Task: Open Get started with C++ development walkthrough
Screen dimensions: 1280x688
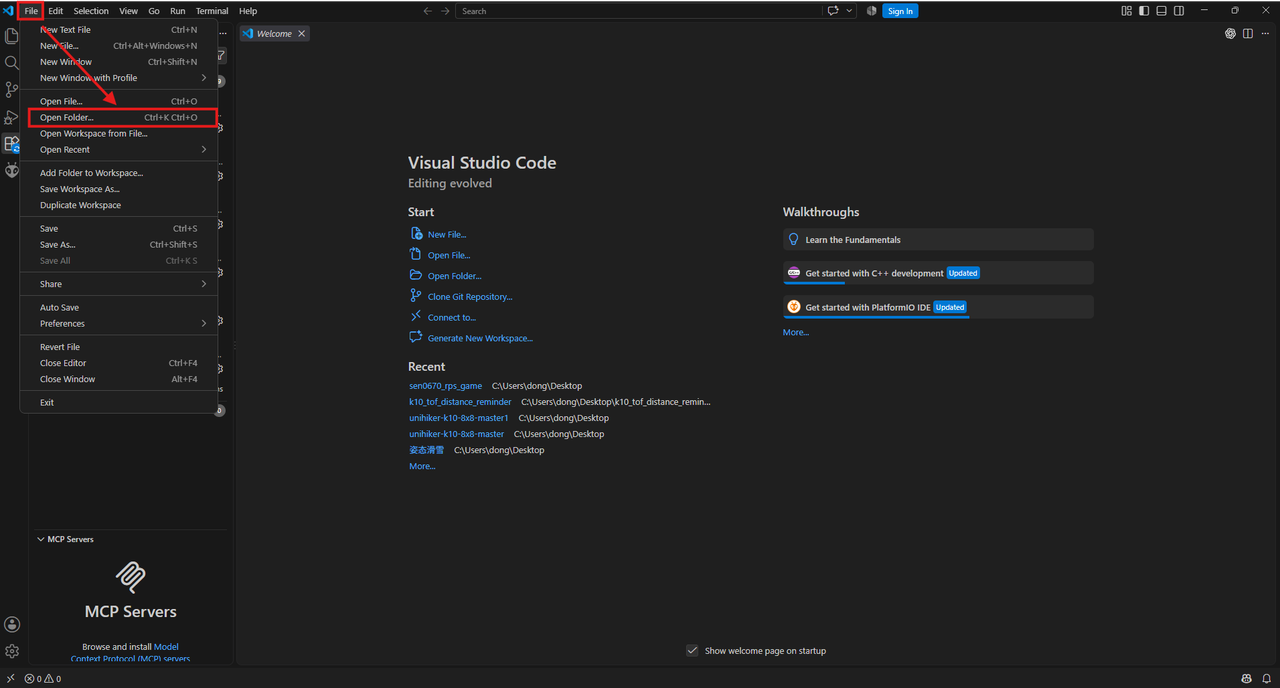Action: coord(938,273)
